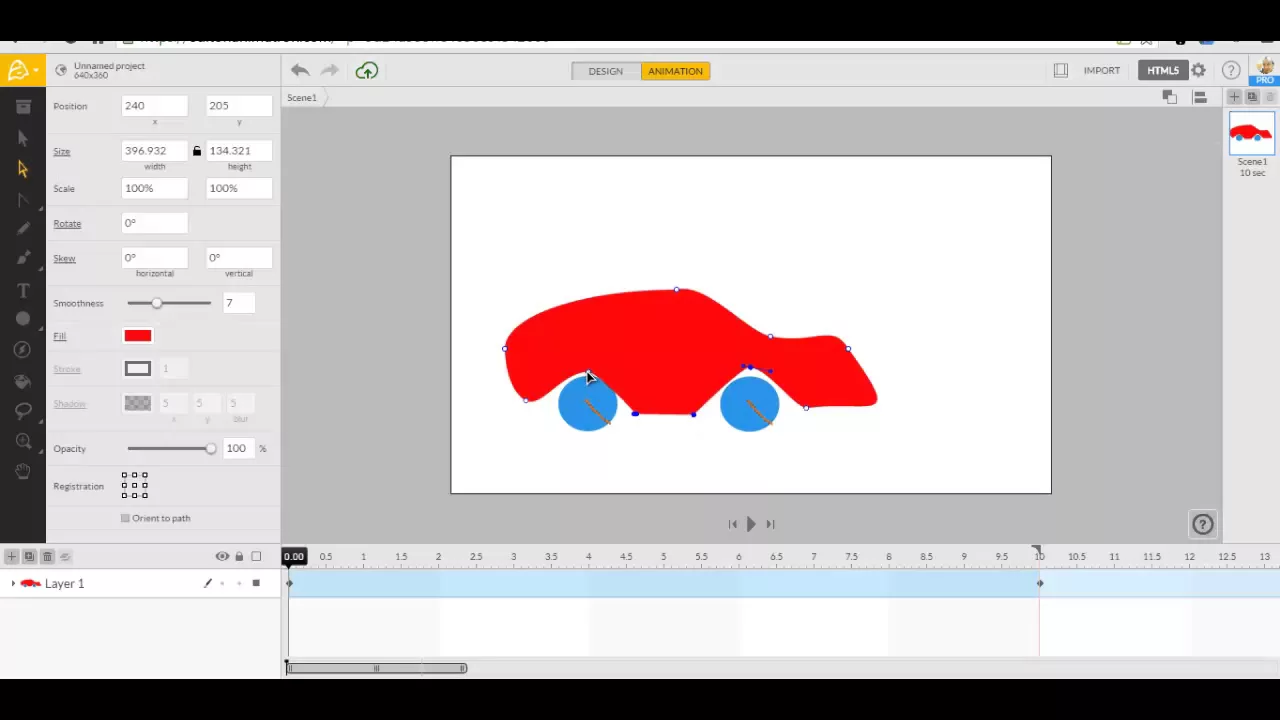Go to previous frame
Viewport: 1280px width, 720px height.
733,524
